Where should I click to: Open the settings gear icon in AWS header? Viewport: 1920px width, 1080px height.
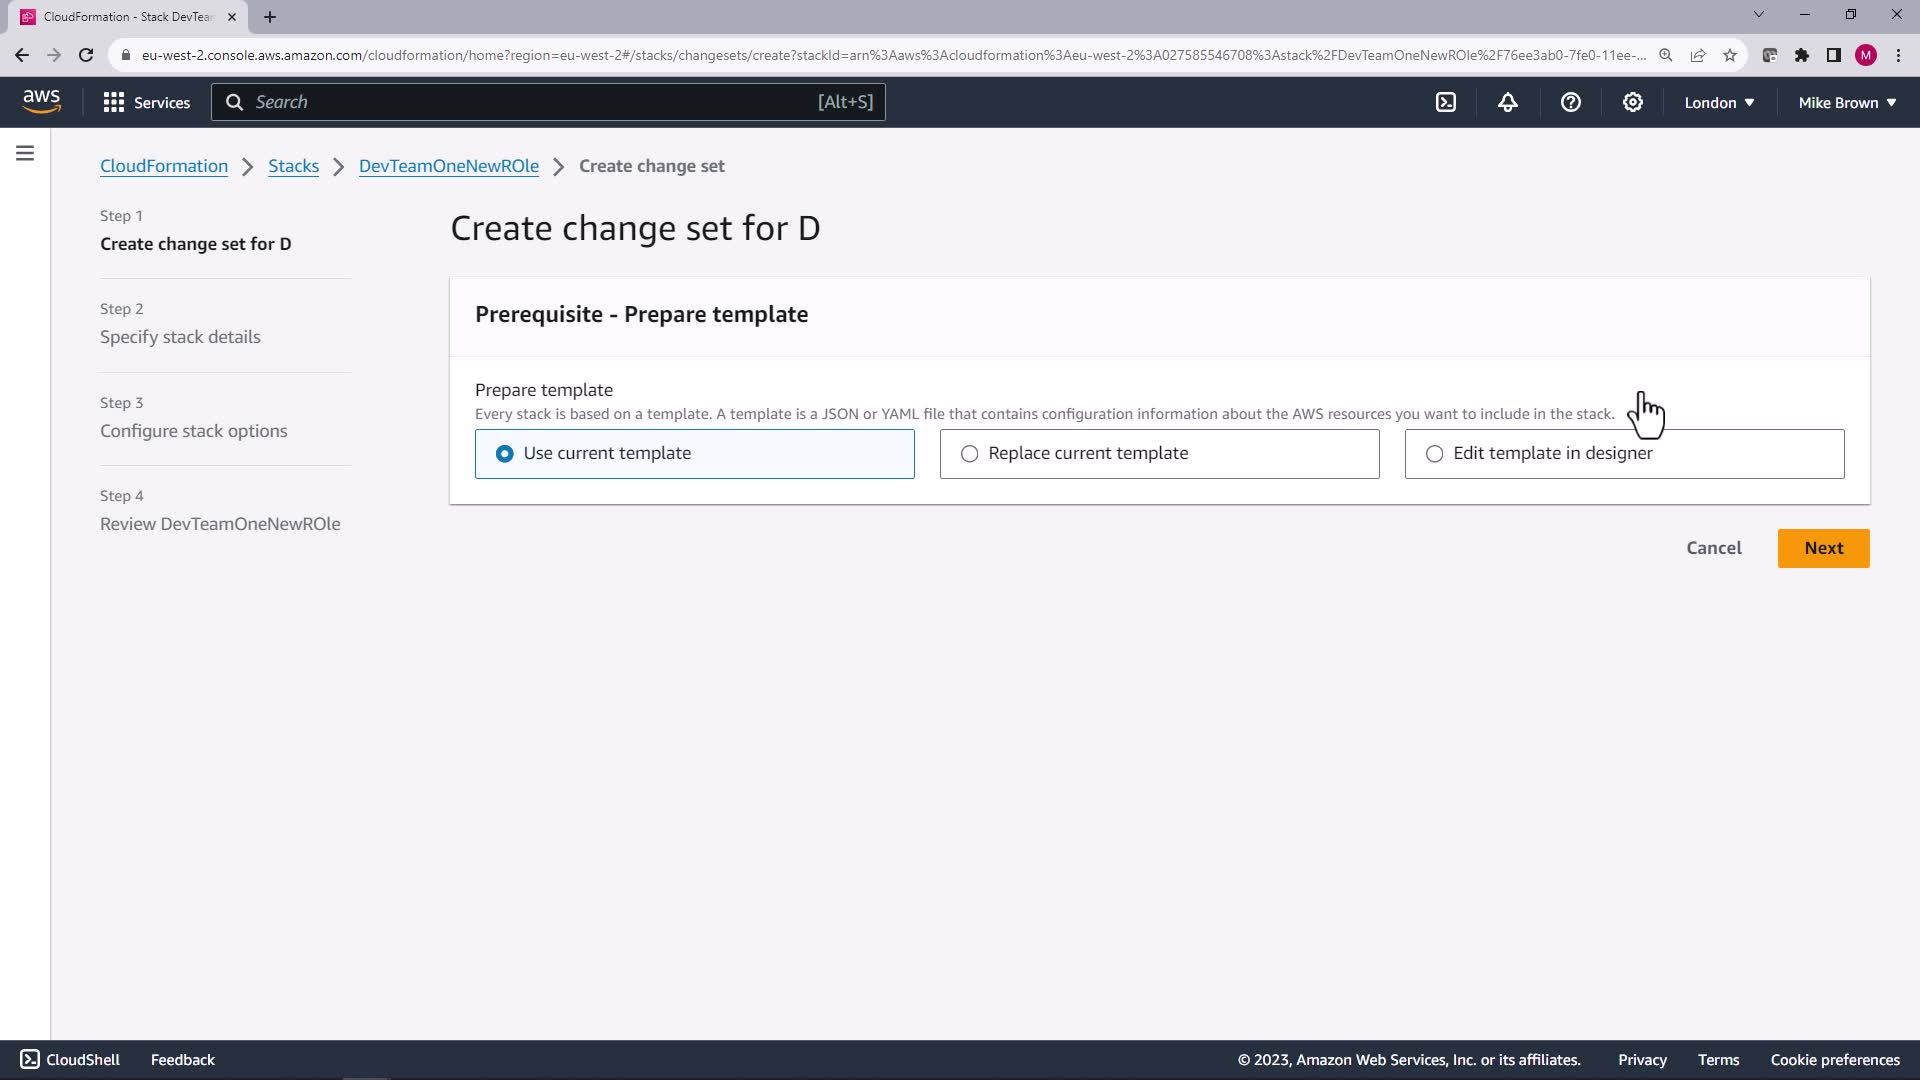pyautogui.click(x=1632, y=102)
